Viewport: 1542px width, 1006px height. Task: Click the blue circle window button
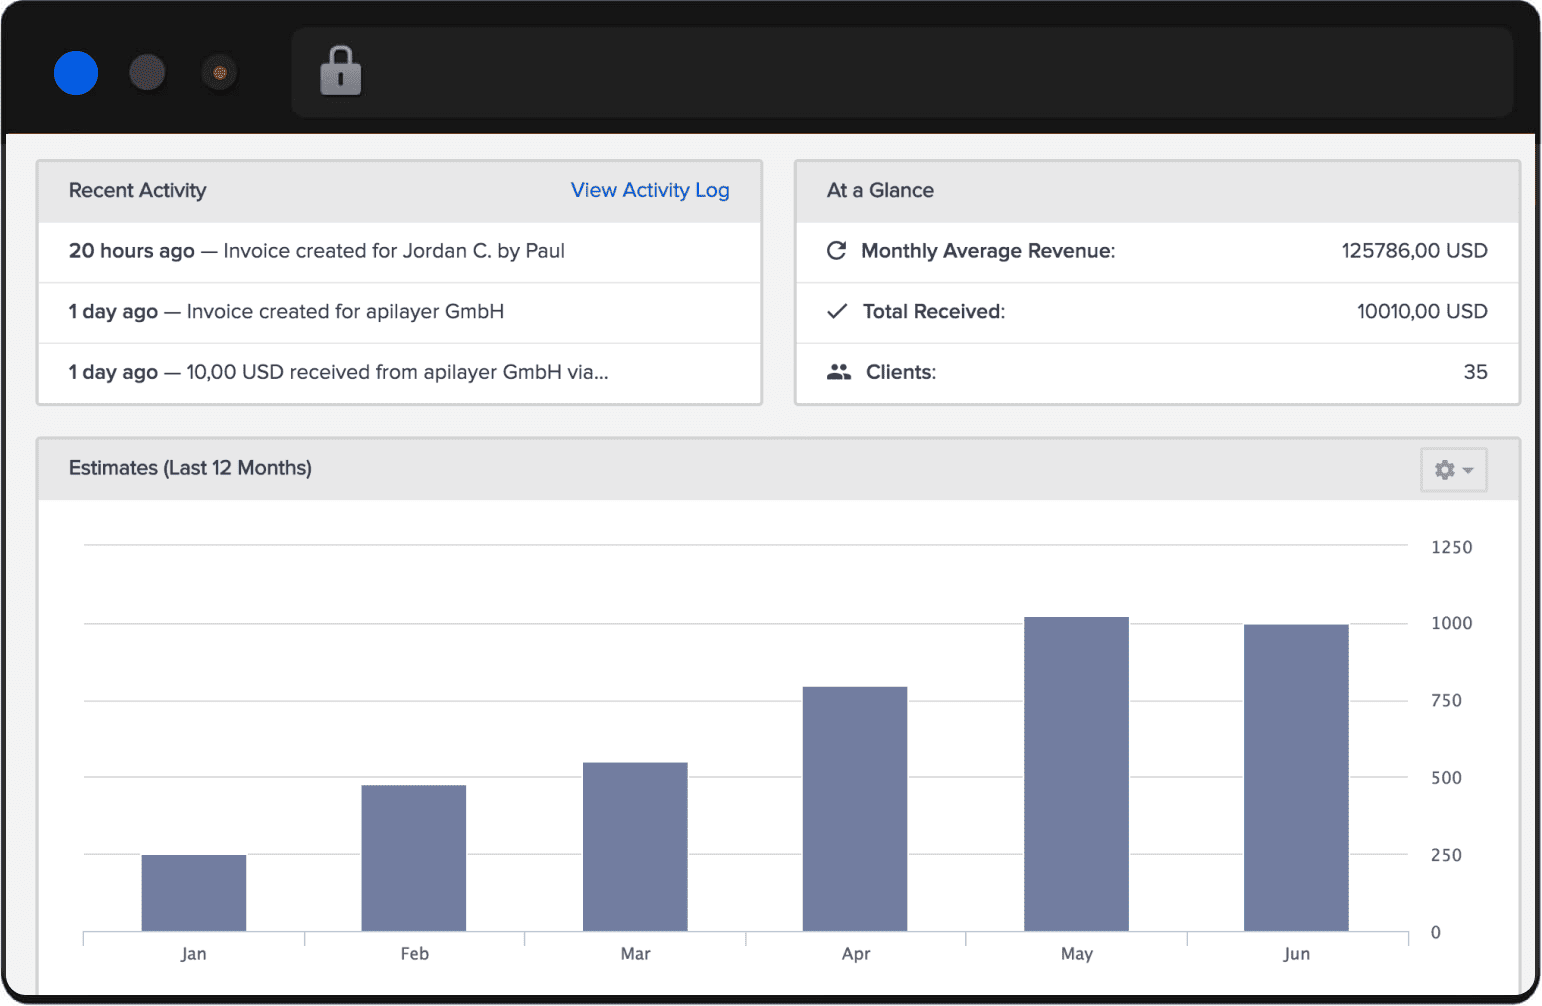point(76,73)
